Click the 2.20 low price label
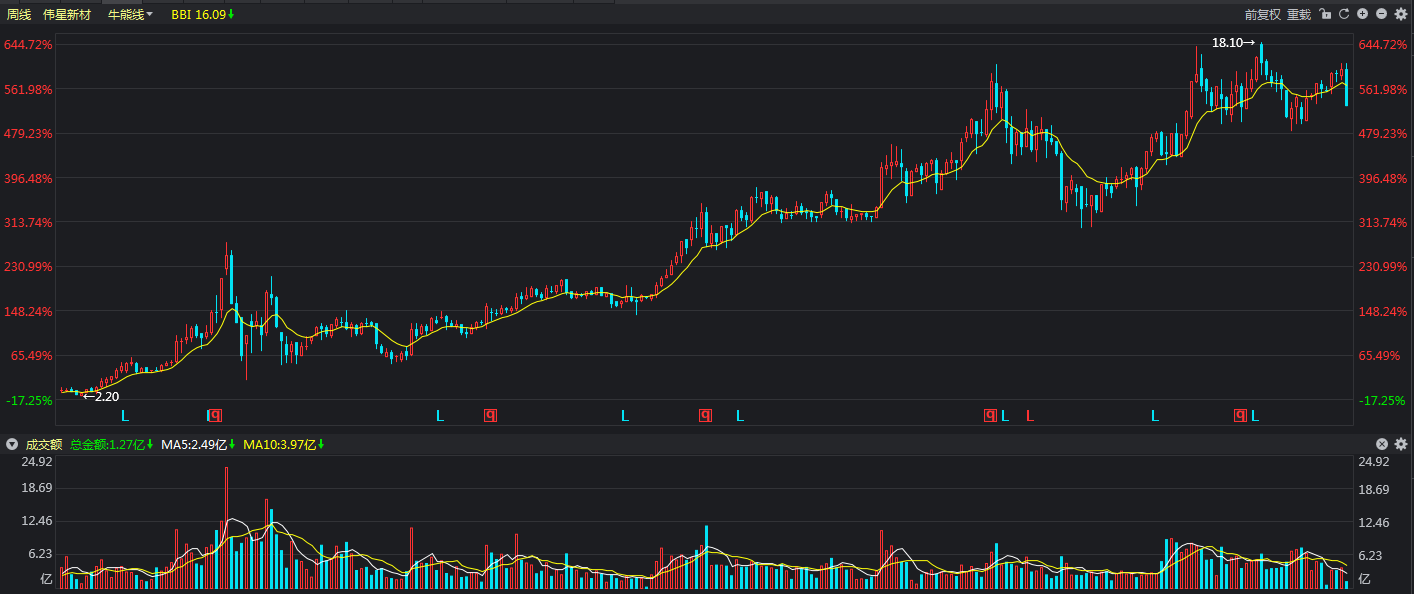This screenshot has width=1414, height=594. pyautogui.click(x=101, y=397)
